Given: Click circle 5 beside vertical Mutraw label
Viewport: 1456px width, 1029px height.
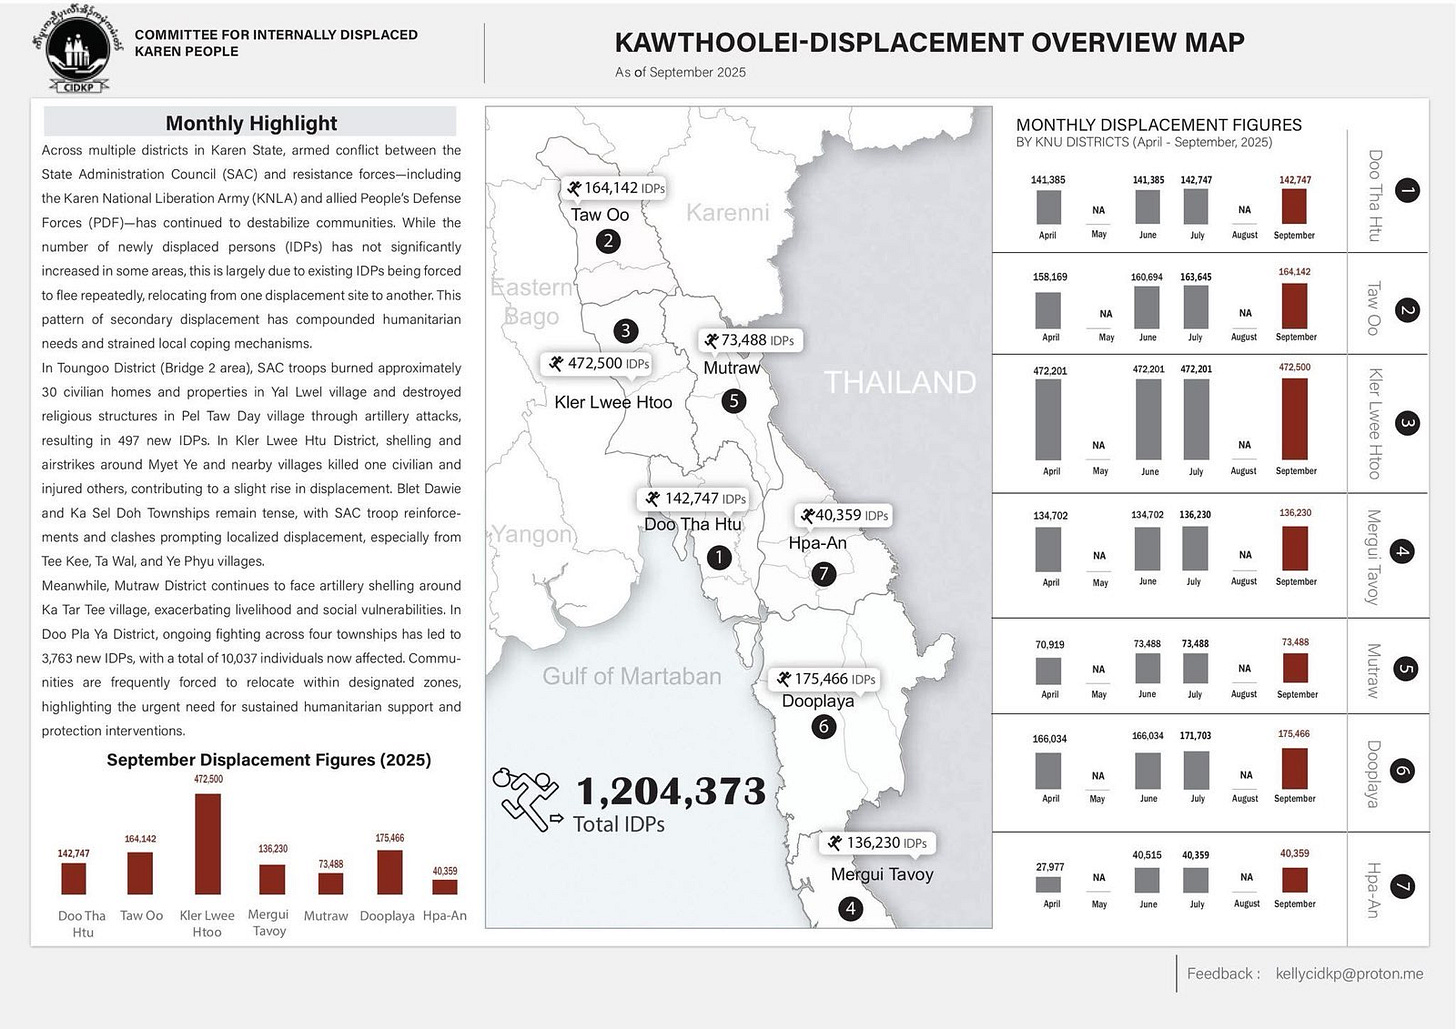Looking at the screenshot, I should [x=1404, y=670].
